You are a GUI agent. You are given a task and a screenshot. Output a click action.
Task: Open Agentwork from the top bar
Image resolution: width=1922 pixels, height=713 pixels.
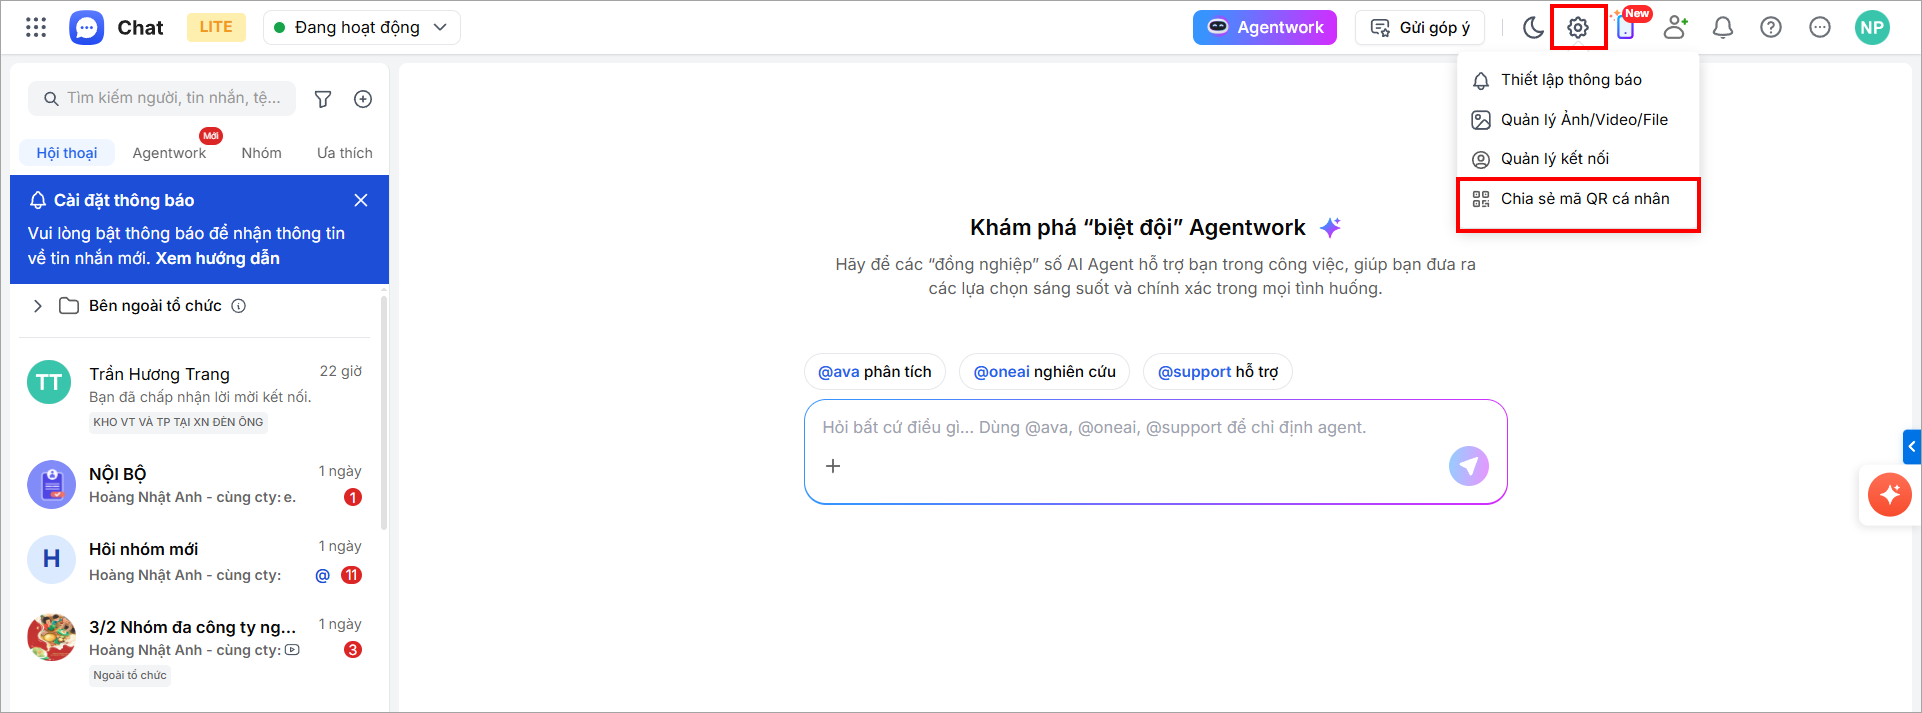tap(1264, 27)
